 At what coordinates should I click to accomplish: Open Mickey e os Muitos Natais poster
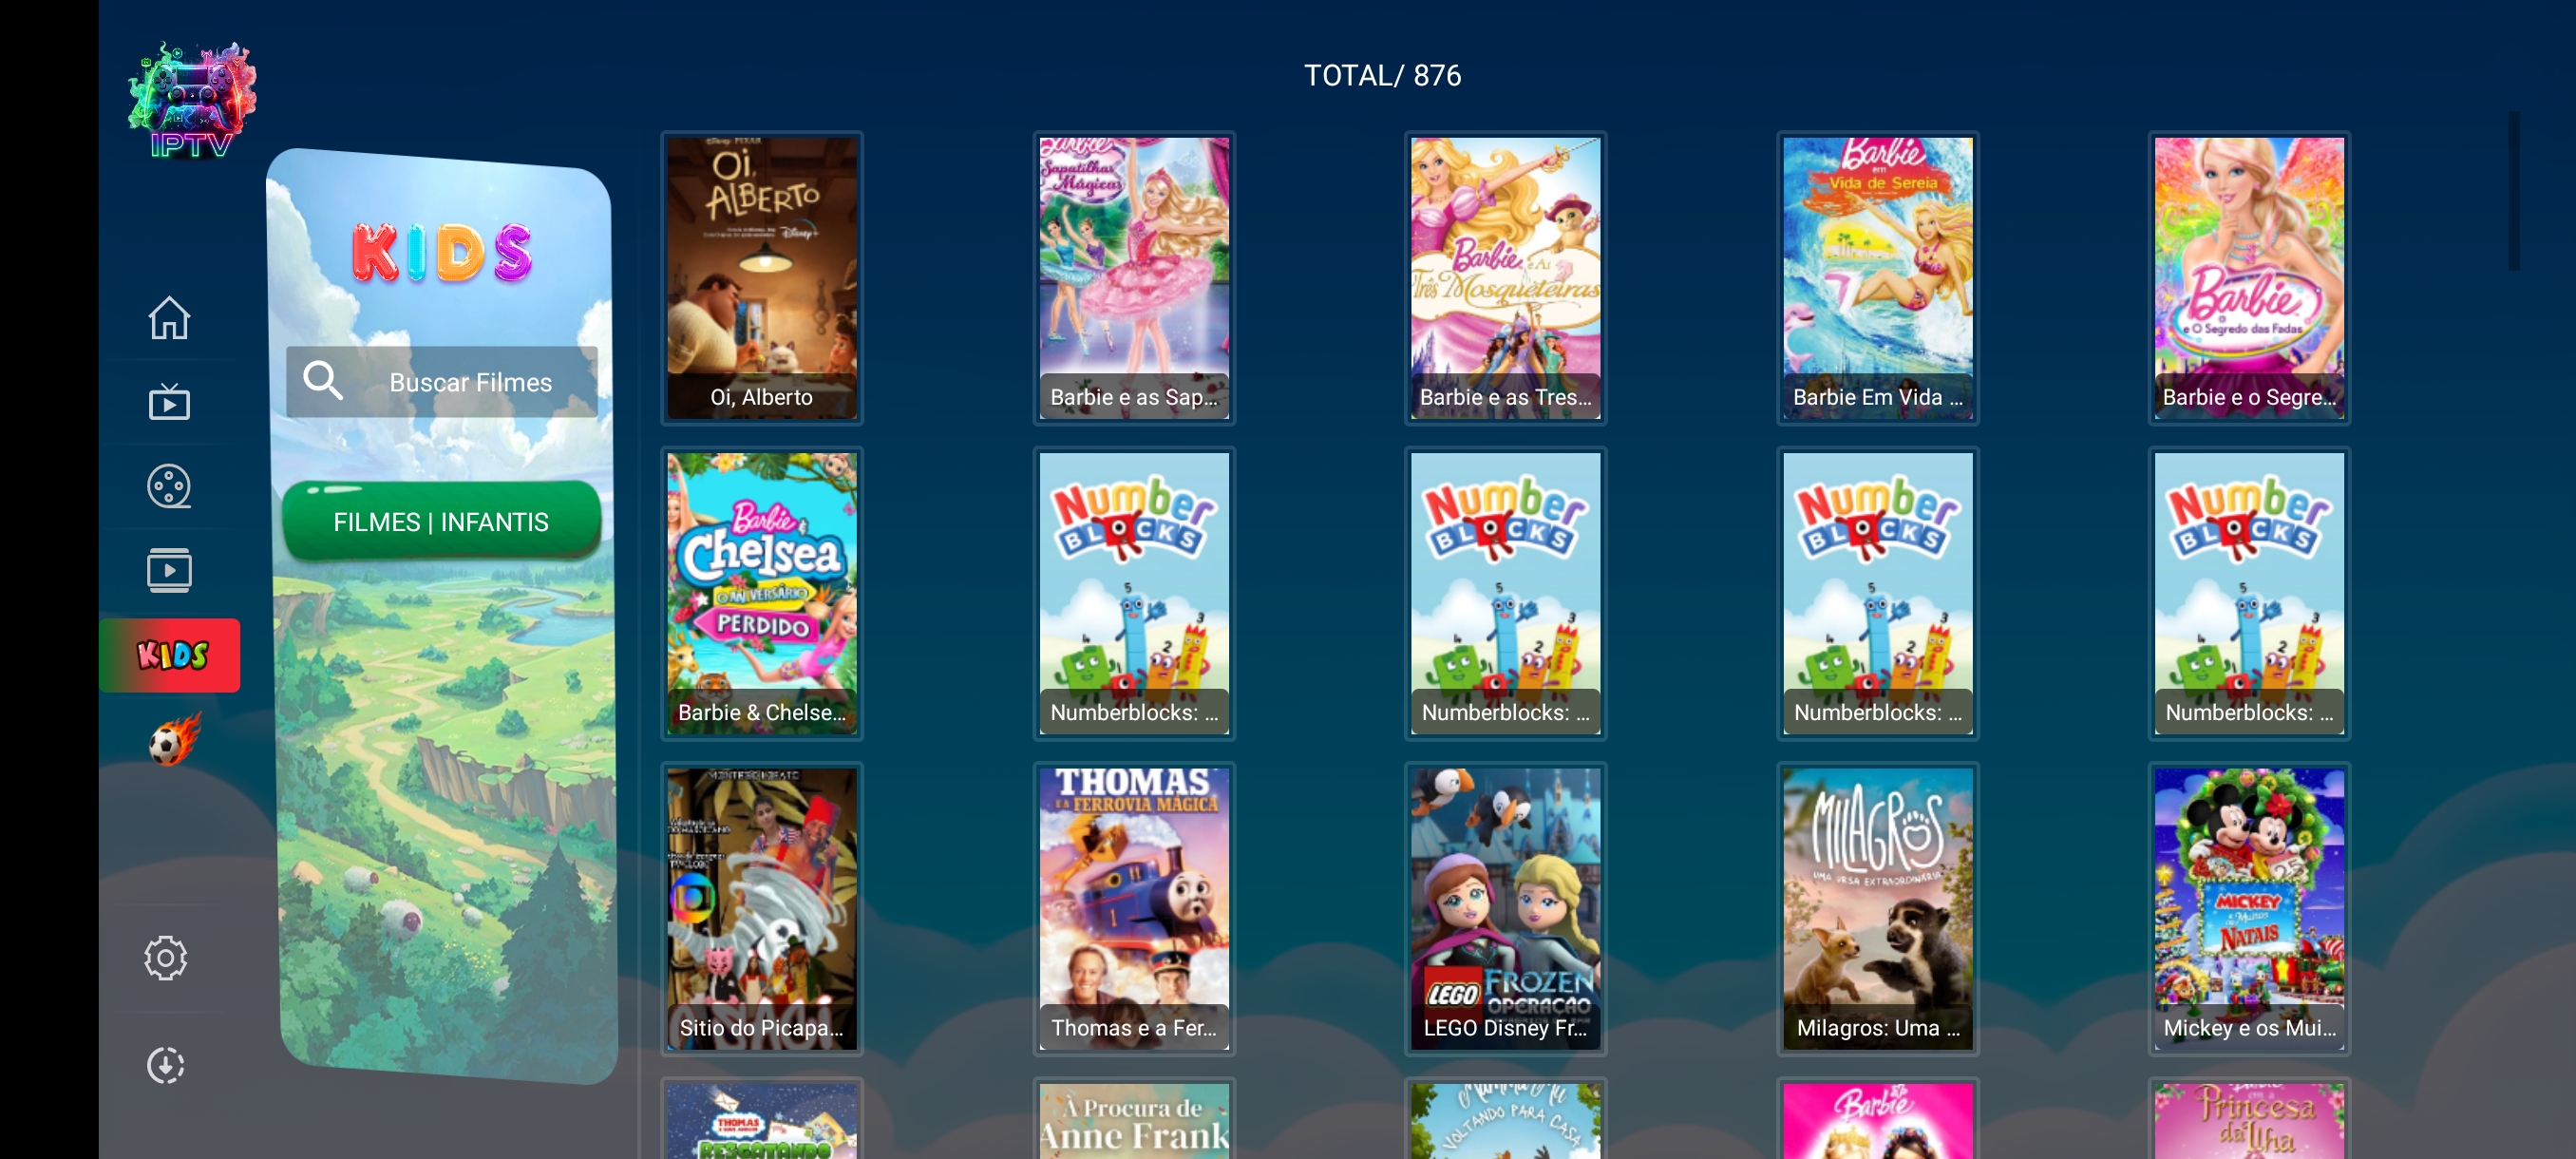(x=2249, y=908)
